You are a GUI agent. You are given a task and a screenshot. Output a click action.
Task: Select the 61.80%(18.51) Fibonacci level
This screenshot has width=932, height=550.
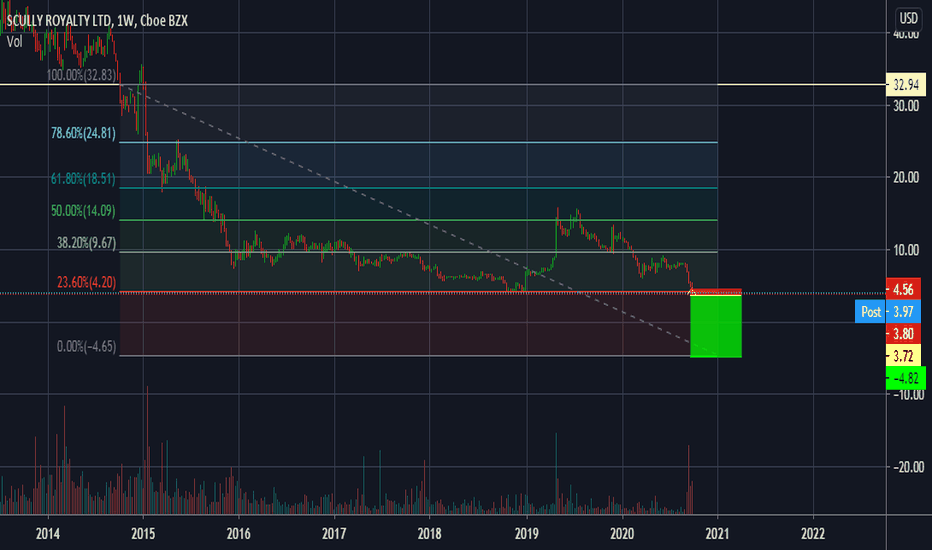point(83,179)
